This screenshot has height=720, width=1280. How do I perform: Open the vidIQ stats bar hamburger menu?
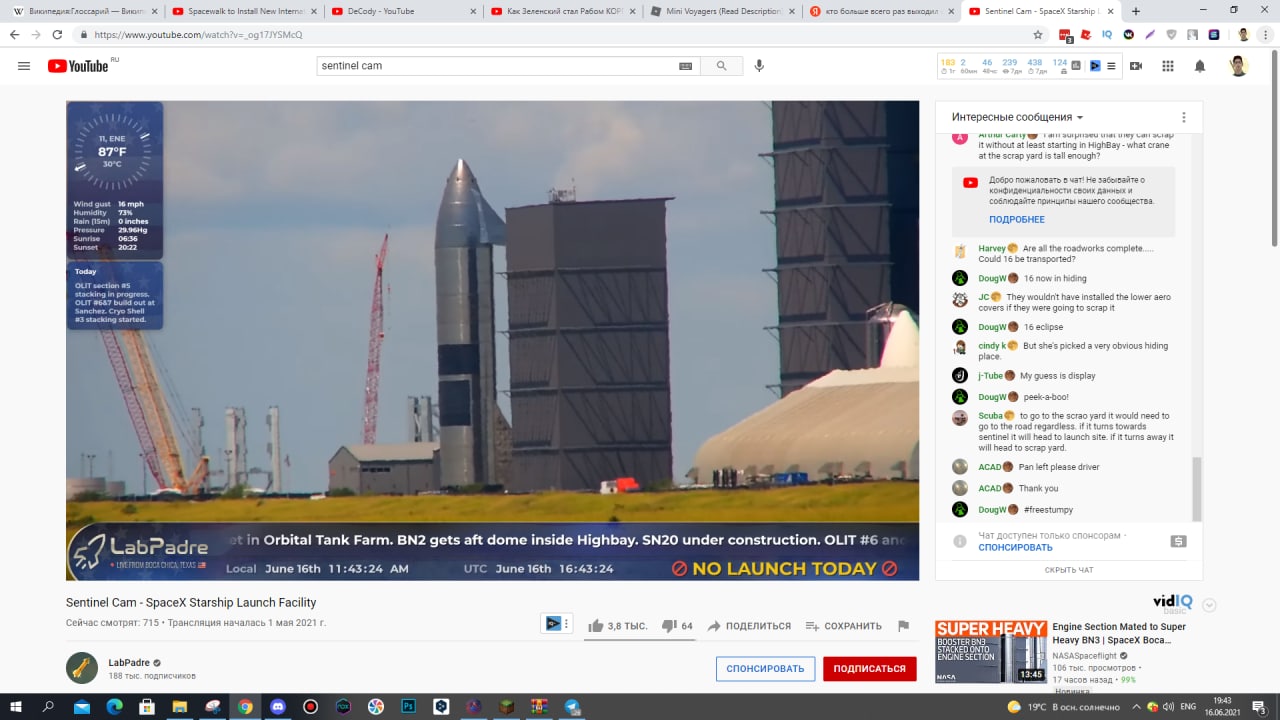1111,66
